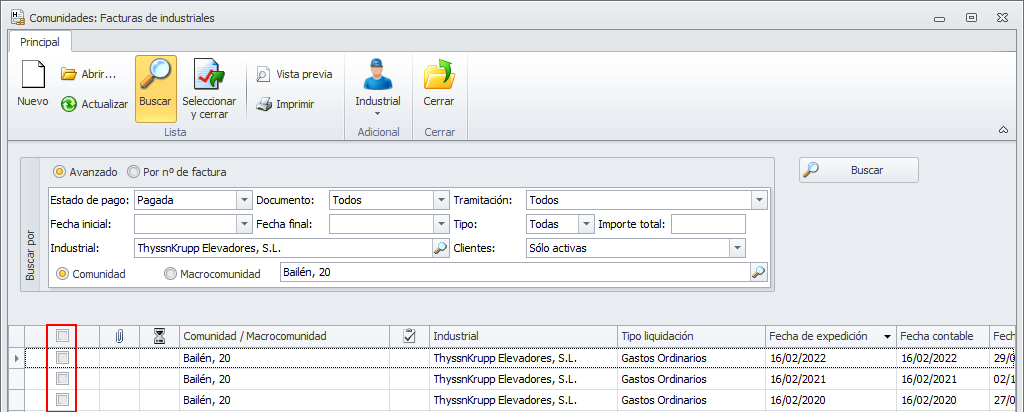Click the Importe total input field
This screenshot has height=412, width=1024.
click(708, 224)
